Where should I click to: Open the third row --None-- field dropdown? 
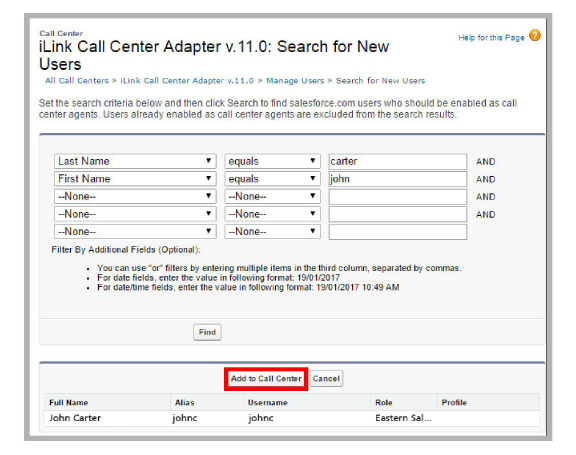coord(135,196)
